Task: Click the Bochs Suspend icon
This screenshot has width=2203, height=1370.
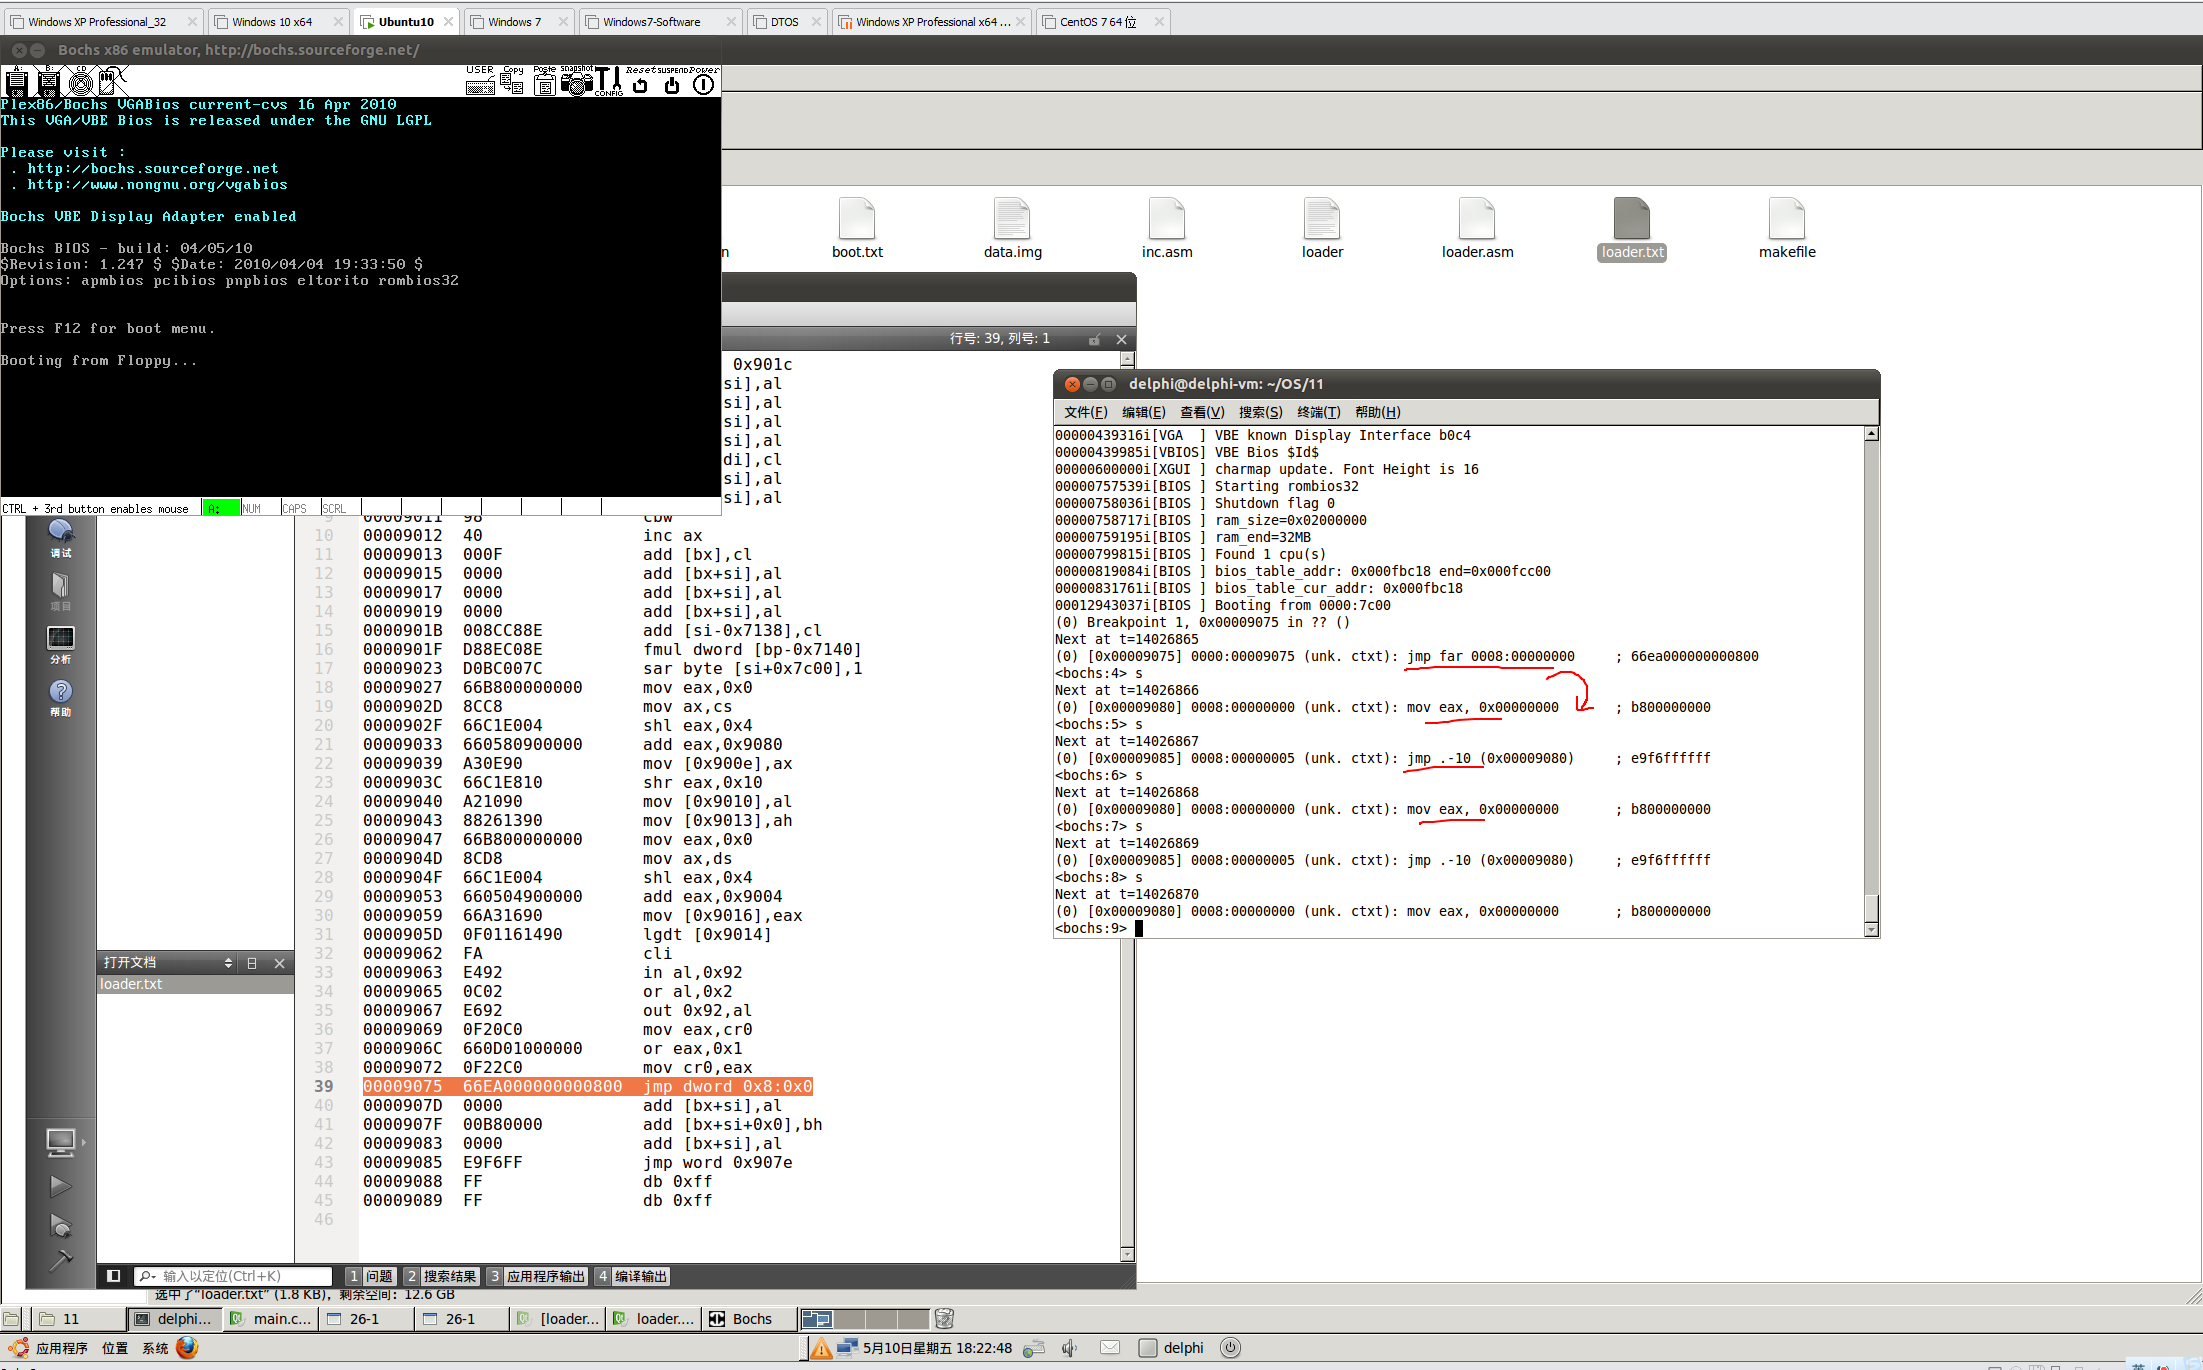Action: point(672,84)
